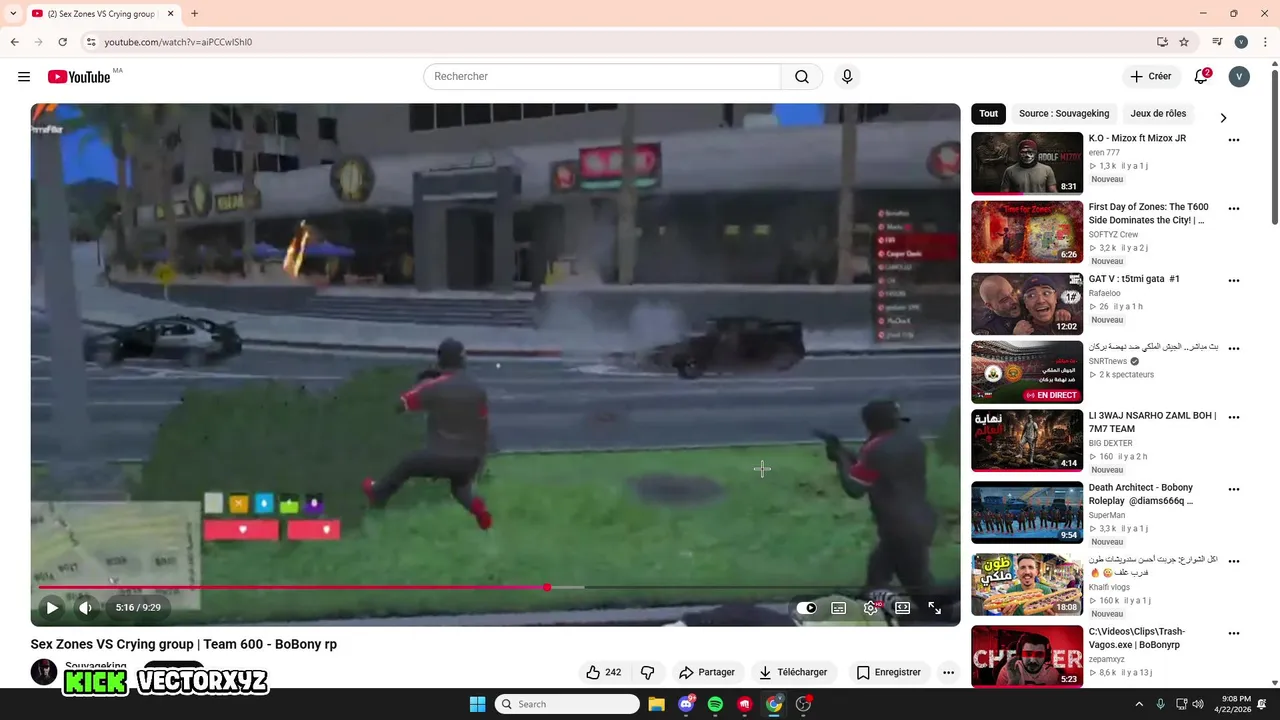Open options for Trash-Vagos.exe video
The height and width of the screenshot is (720, 1280).
(x=1233, y=634)
